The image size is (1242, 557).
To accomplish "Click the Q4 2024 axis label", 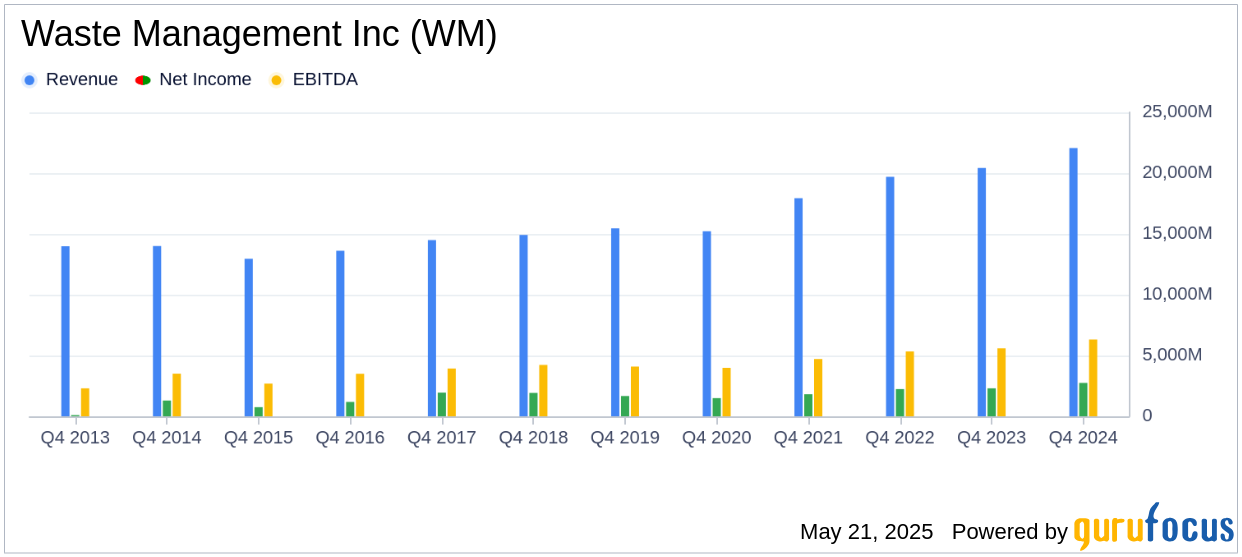I will (x=1084, y=438).
